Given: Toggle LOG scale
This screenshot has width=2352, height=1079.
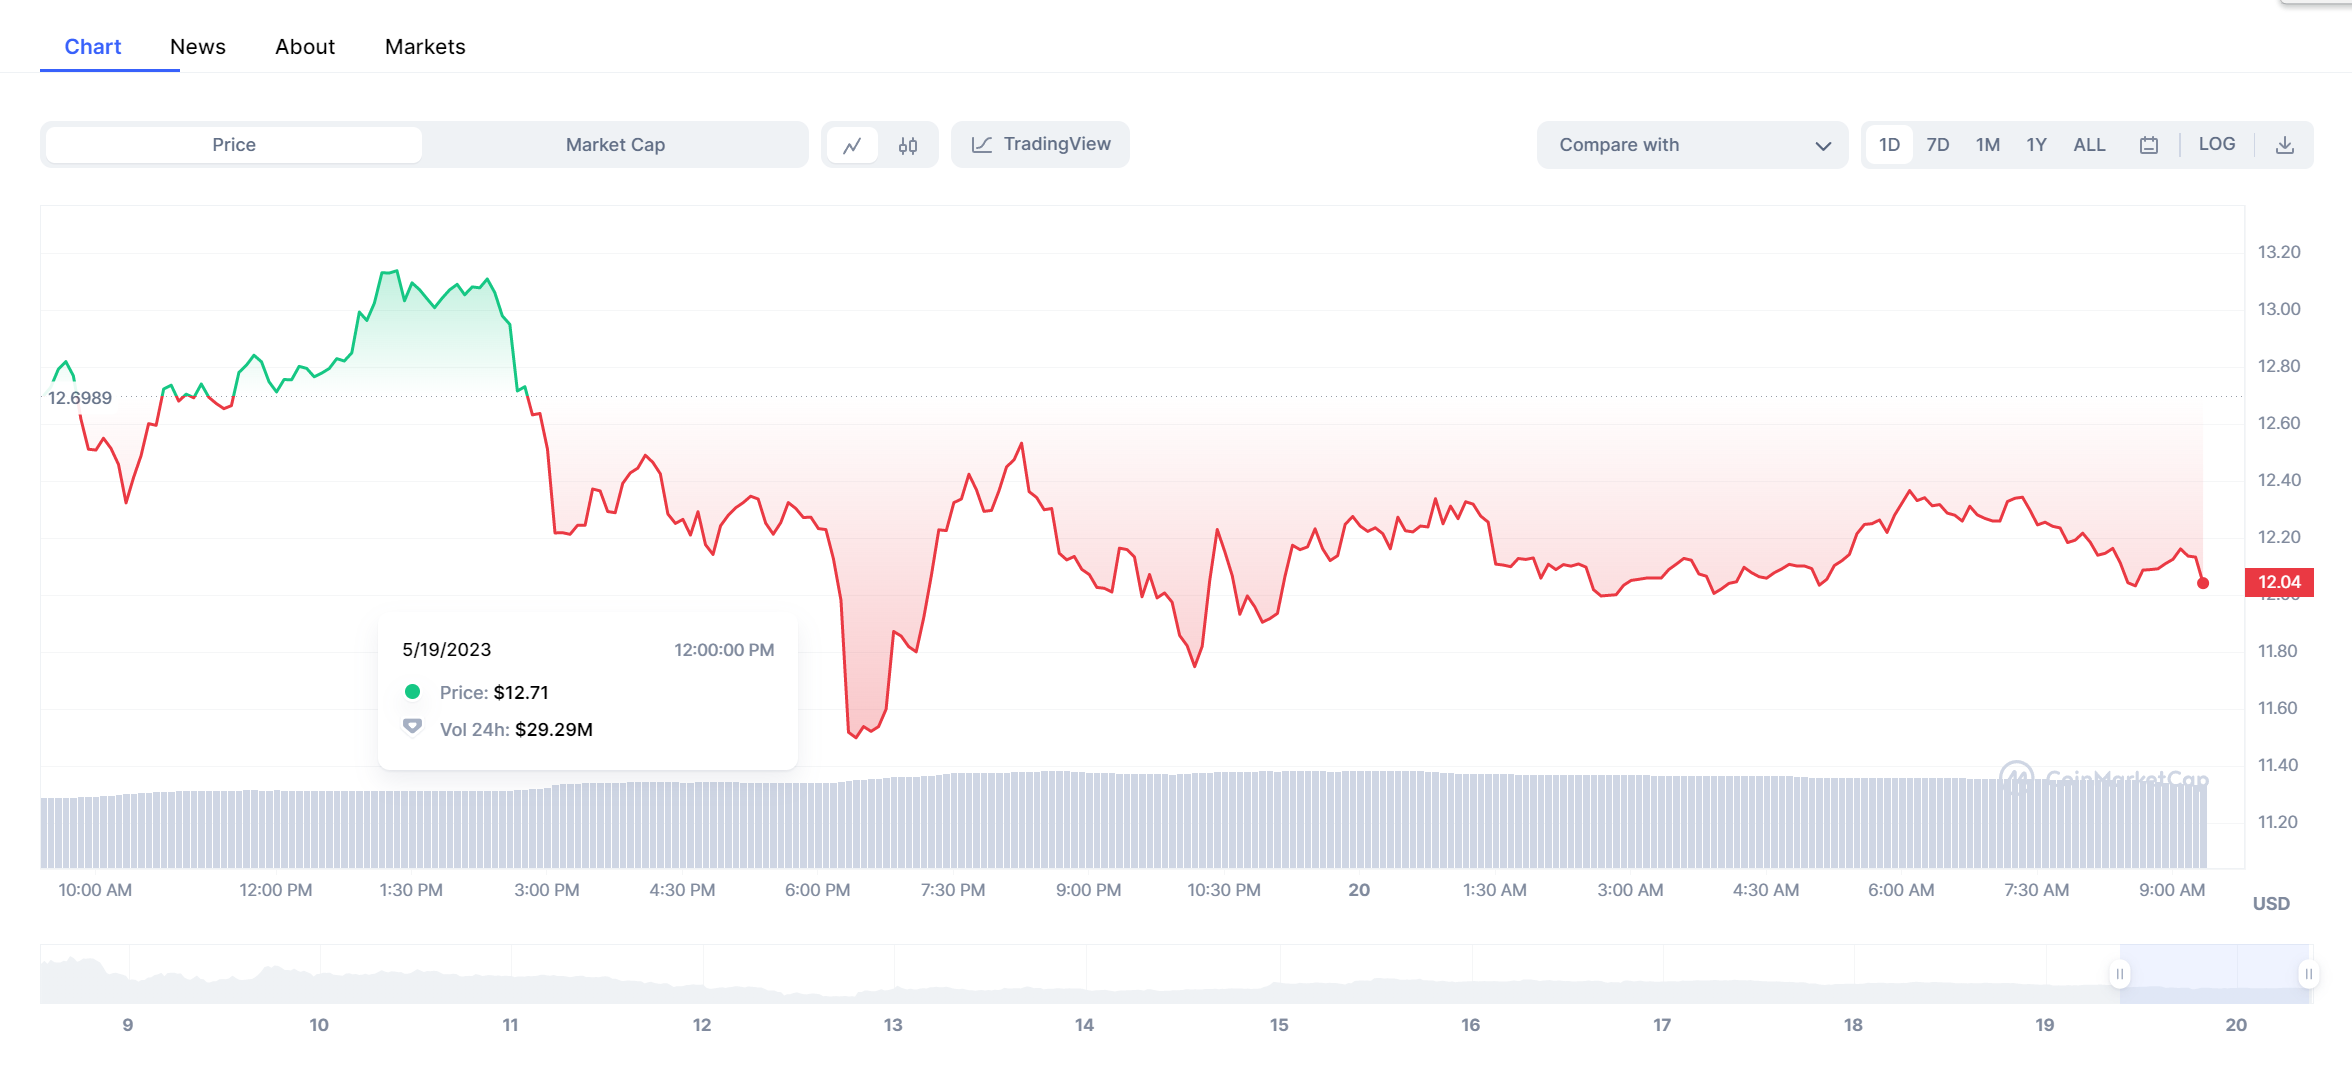Looking at the screenshot, I should point(2217,144).
